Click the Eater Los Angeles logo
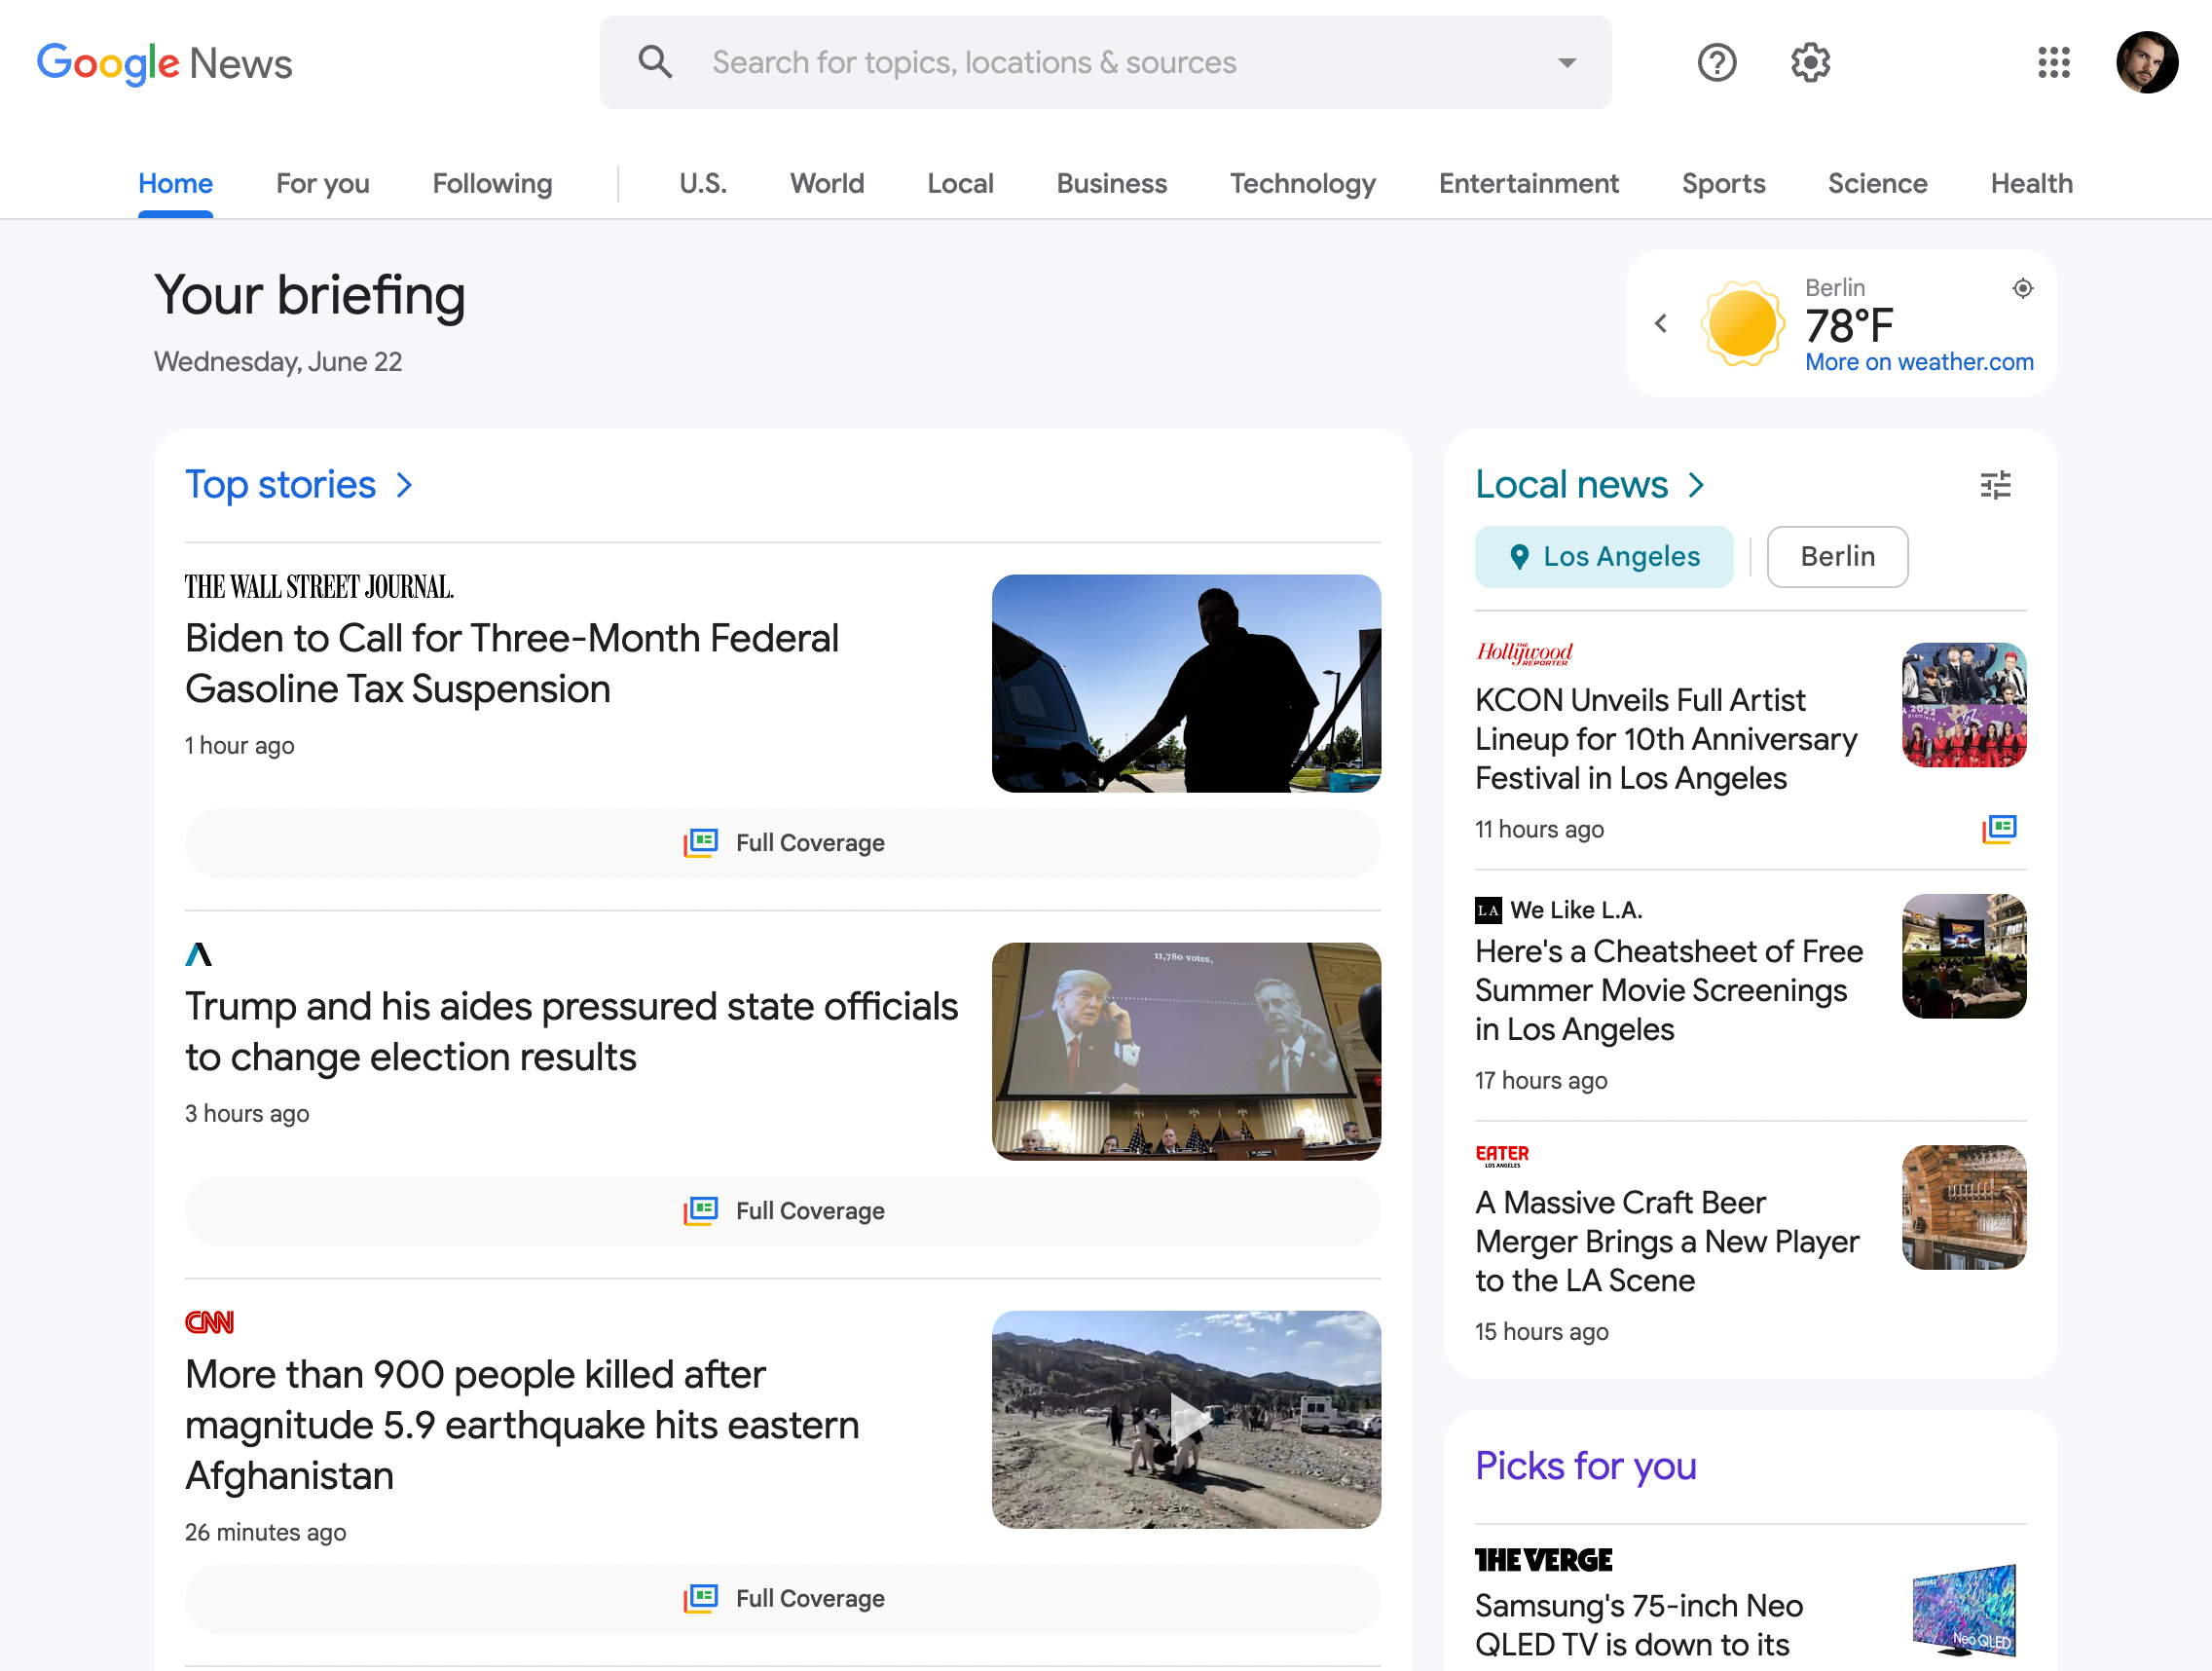The image size is (2212, 1671). click(x=1502, y=1155)
